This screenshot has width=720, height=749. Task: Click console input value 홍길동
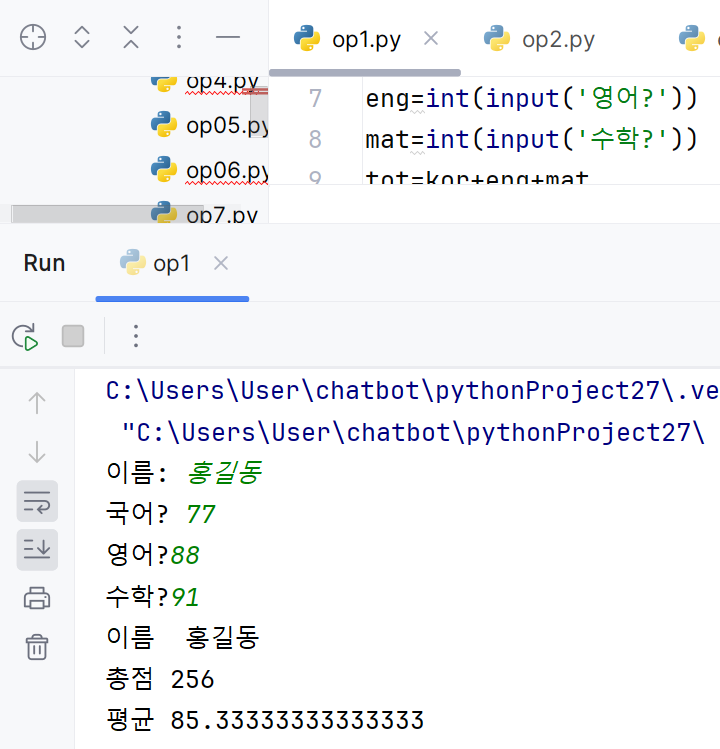(225, 473)
